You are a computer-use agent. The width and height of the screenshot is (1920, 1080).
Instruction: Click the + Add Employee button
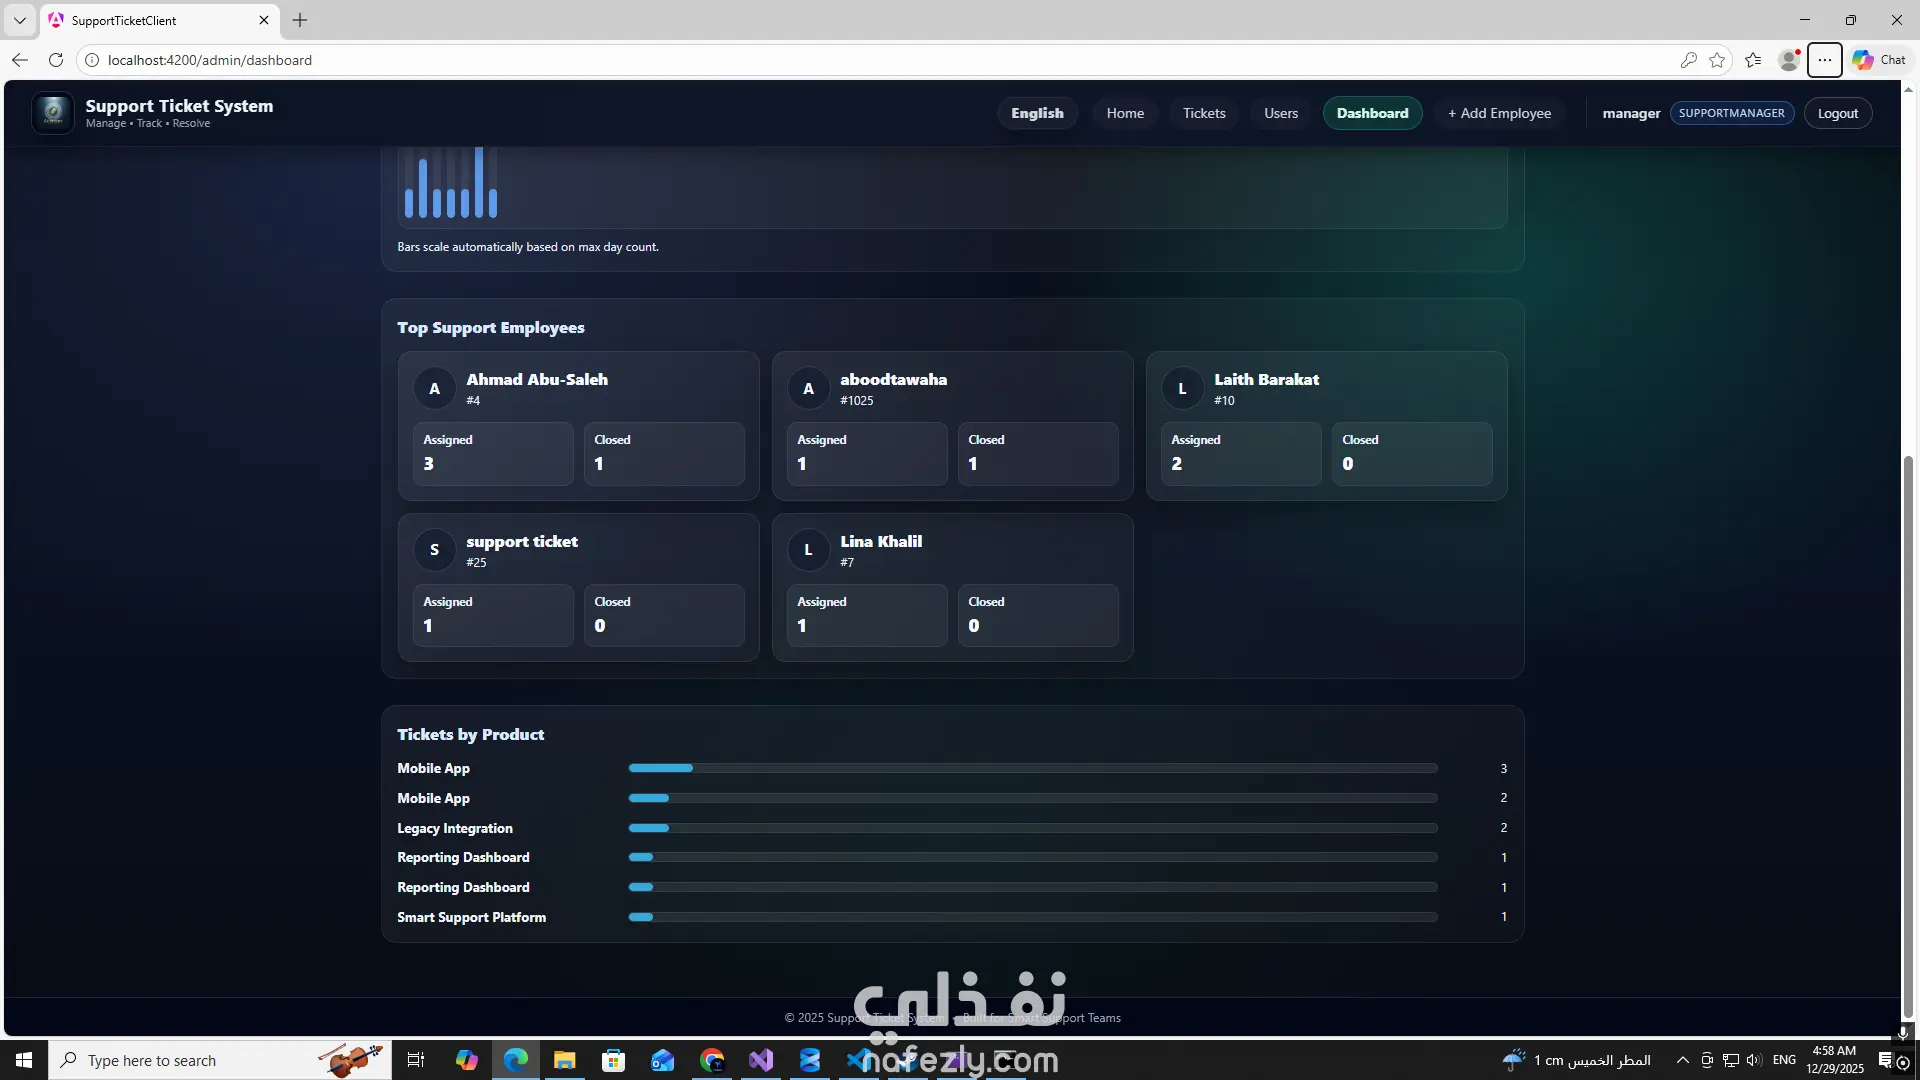(1499, 113)
